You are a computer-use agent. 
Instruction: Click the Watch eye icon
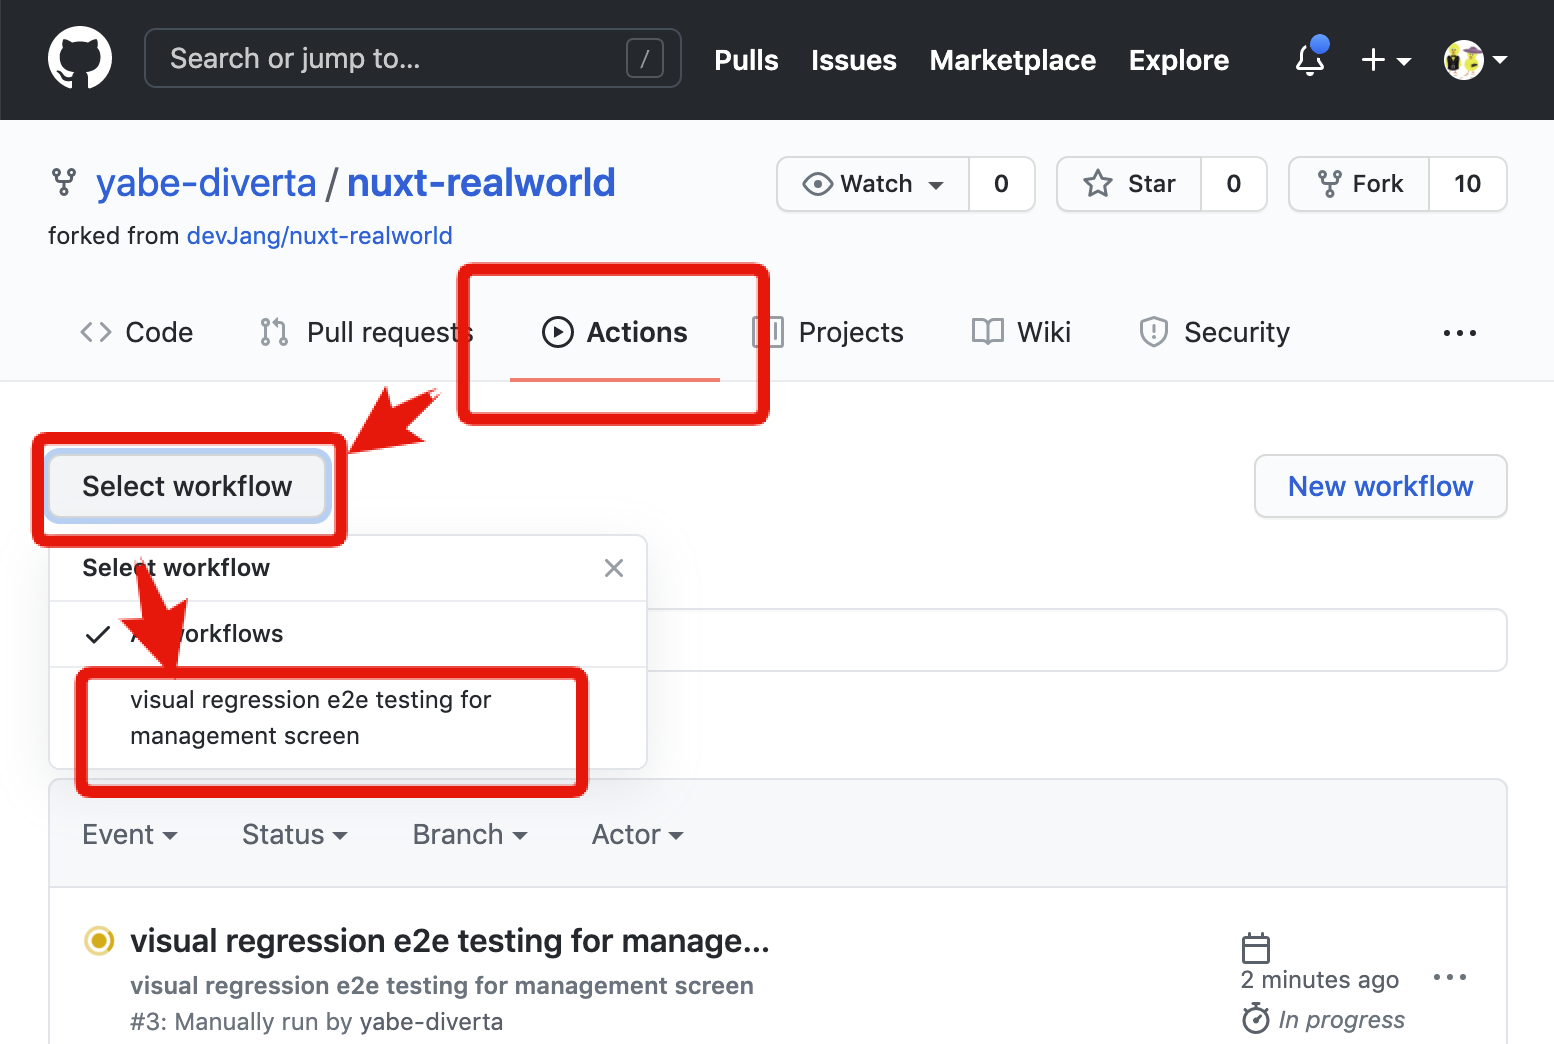point(817,184)
